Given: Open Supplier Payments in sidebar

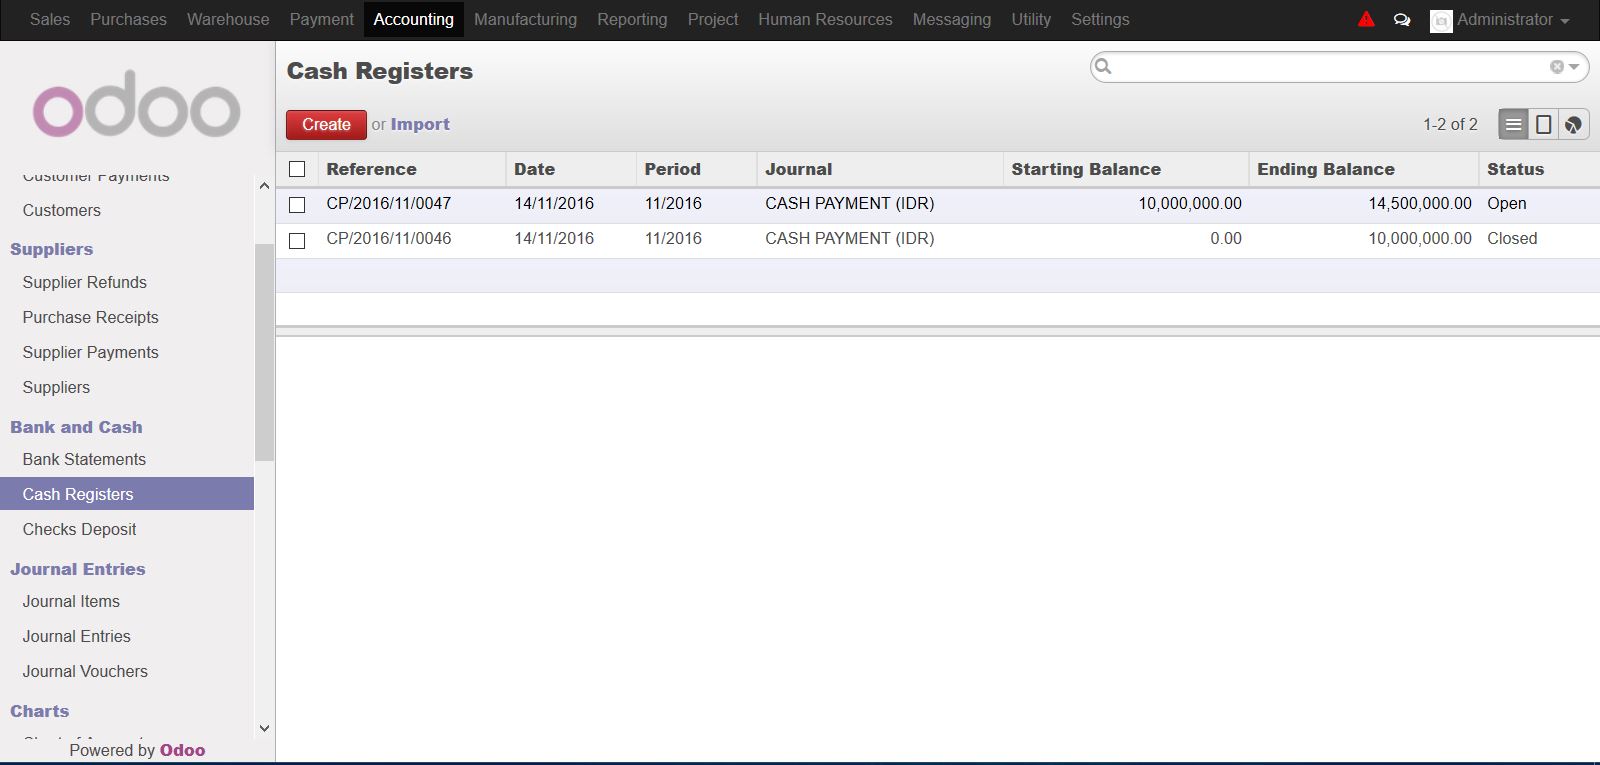Looking at the screenshot, I should 91,352.
